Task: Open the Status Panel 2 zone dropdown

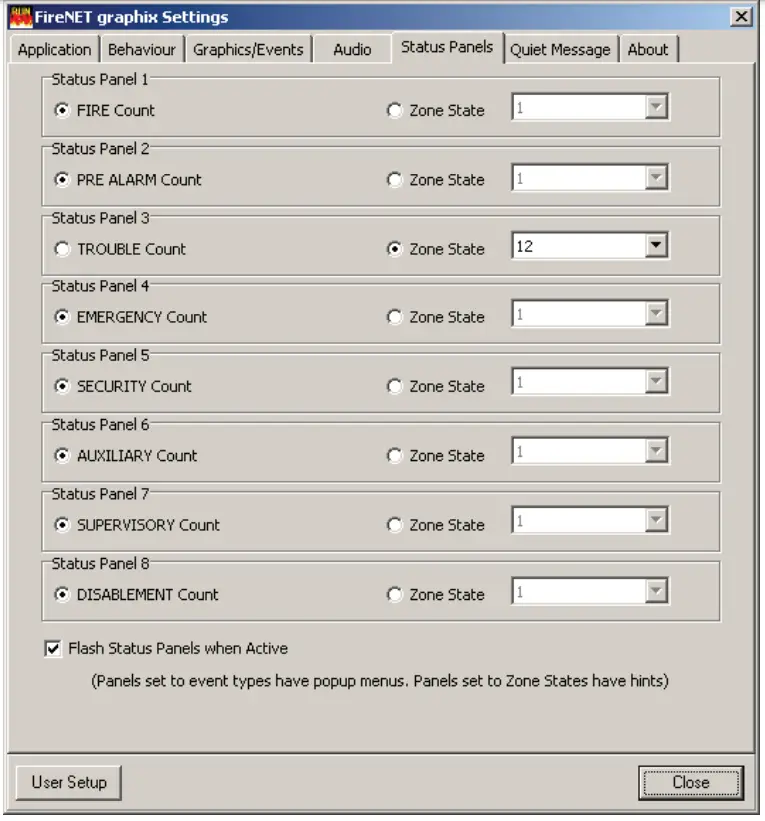Action: pyautogui.click(x=656, y=177)
